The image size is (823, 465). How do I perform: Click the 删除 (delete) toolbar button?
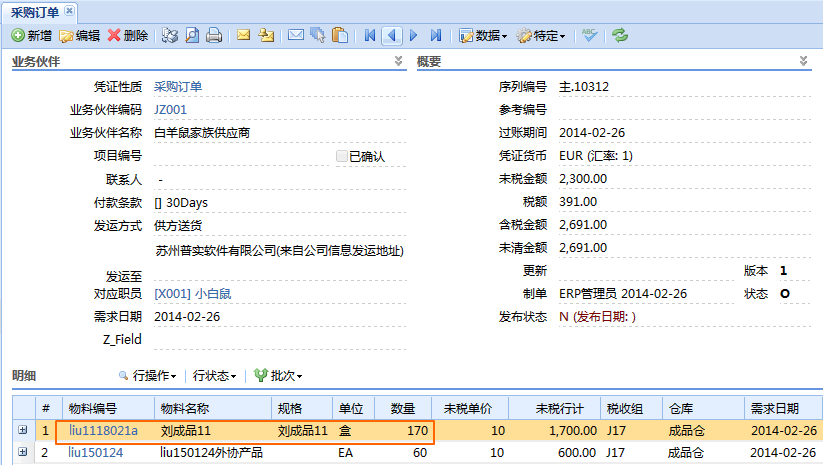(x=127, y=35)
